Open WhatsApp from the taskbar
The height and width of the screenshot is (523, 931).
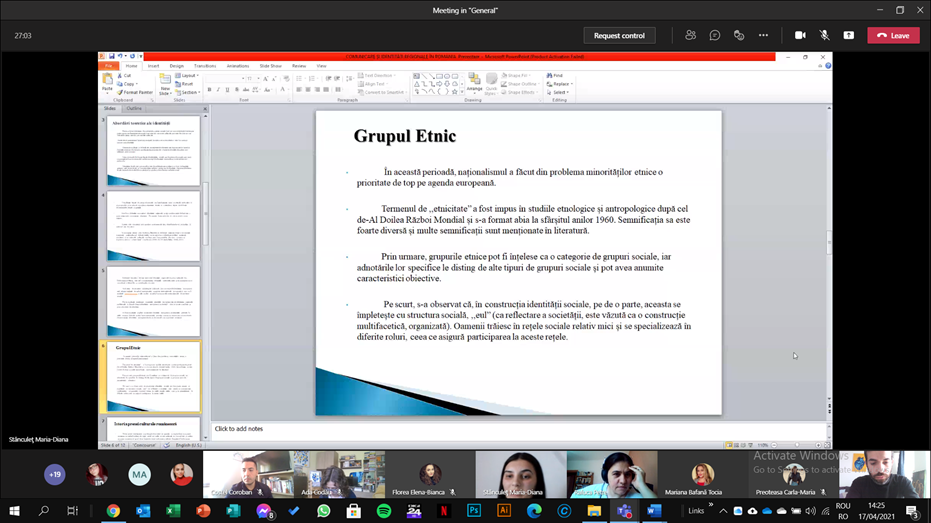tap(324, 511)
